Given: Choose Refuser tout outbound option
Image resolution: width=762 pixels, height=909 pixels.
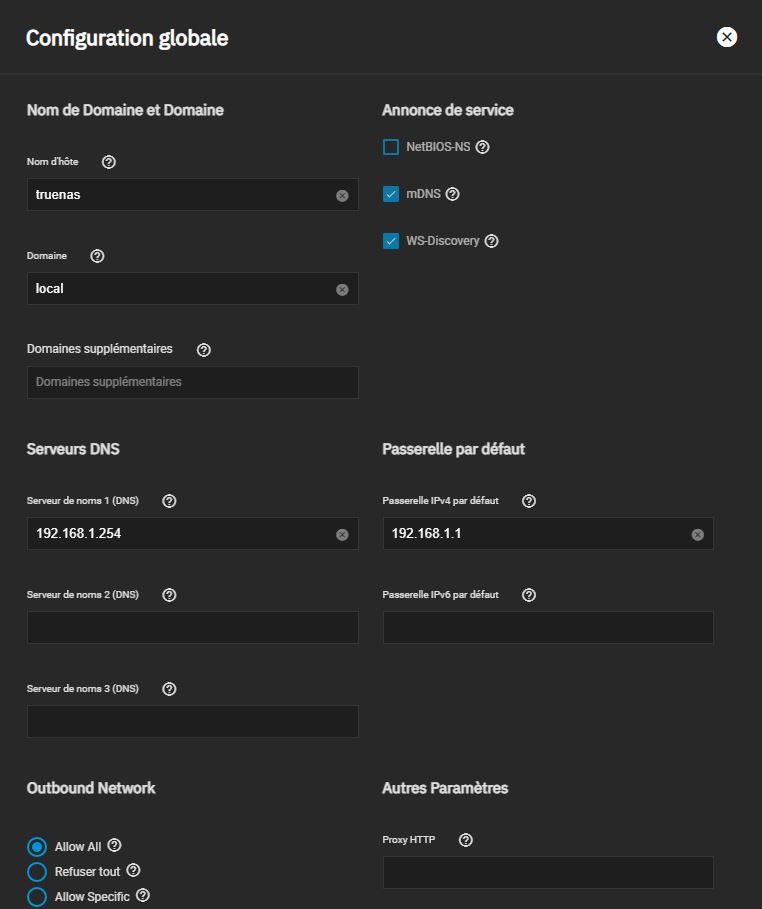Looking at the screenshot, I should (x=38, y=872).
